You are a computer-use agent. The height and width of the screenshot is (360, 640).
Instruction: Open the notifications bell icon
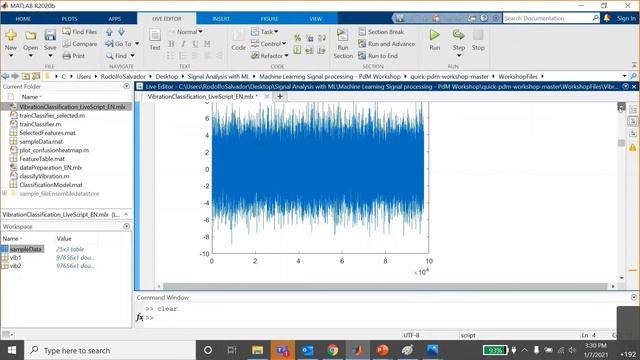[x=607, y=18]
